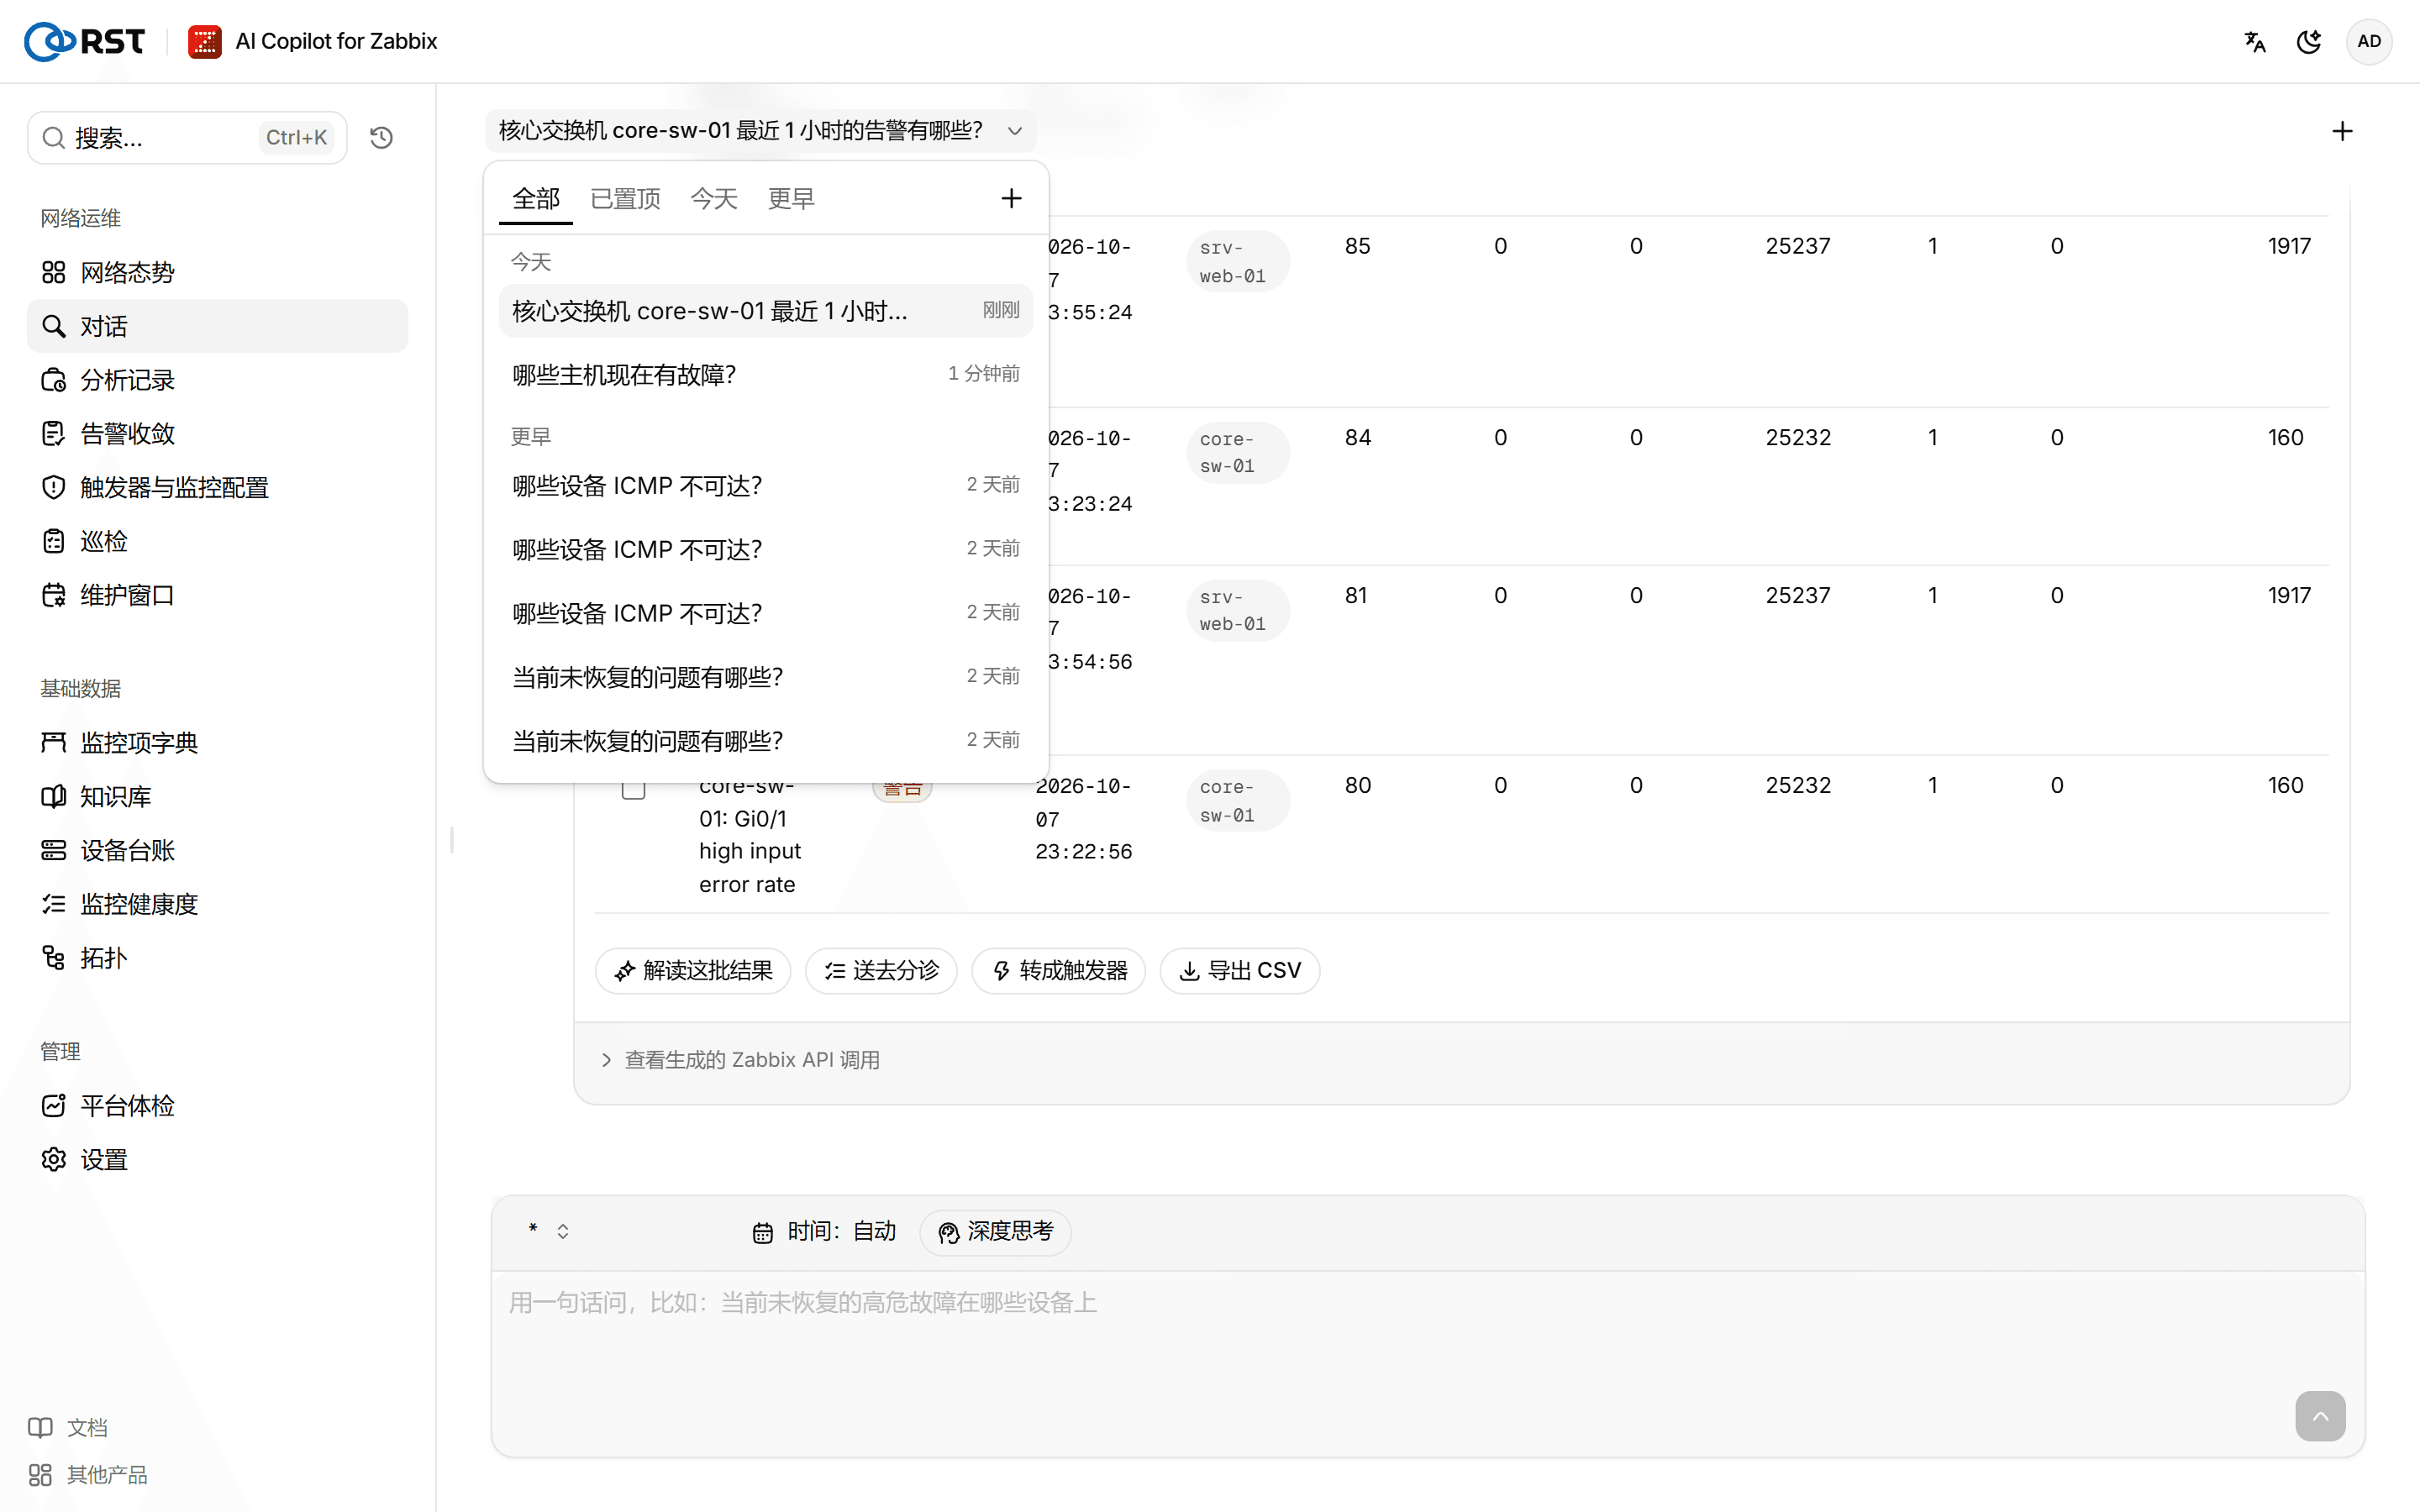The image size is (2420, 1512).
Task: Click 导出 CSV button
Action: pos(1239,970)
